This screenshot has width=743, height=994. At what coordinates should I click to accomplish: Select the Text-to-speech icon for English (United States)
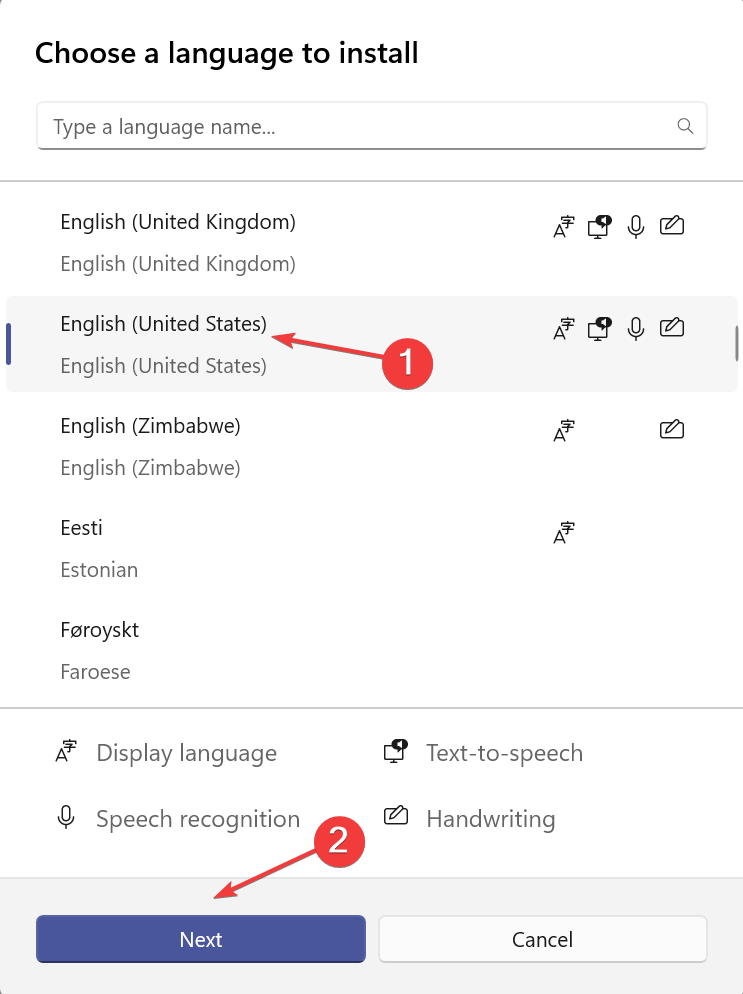599,328
